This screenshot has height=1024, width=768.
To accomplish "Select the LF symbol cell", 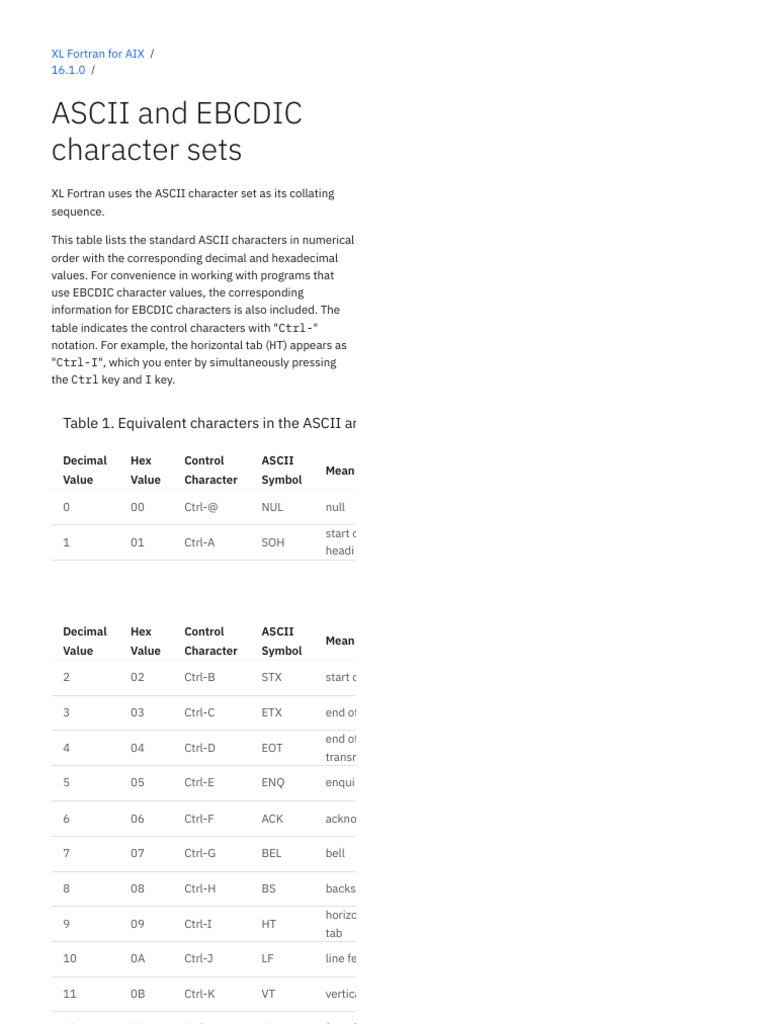I will [x=268, y=958].
